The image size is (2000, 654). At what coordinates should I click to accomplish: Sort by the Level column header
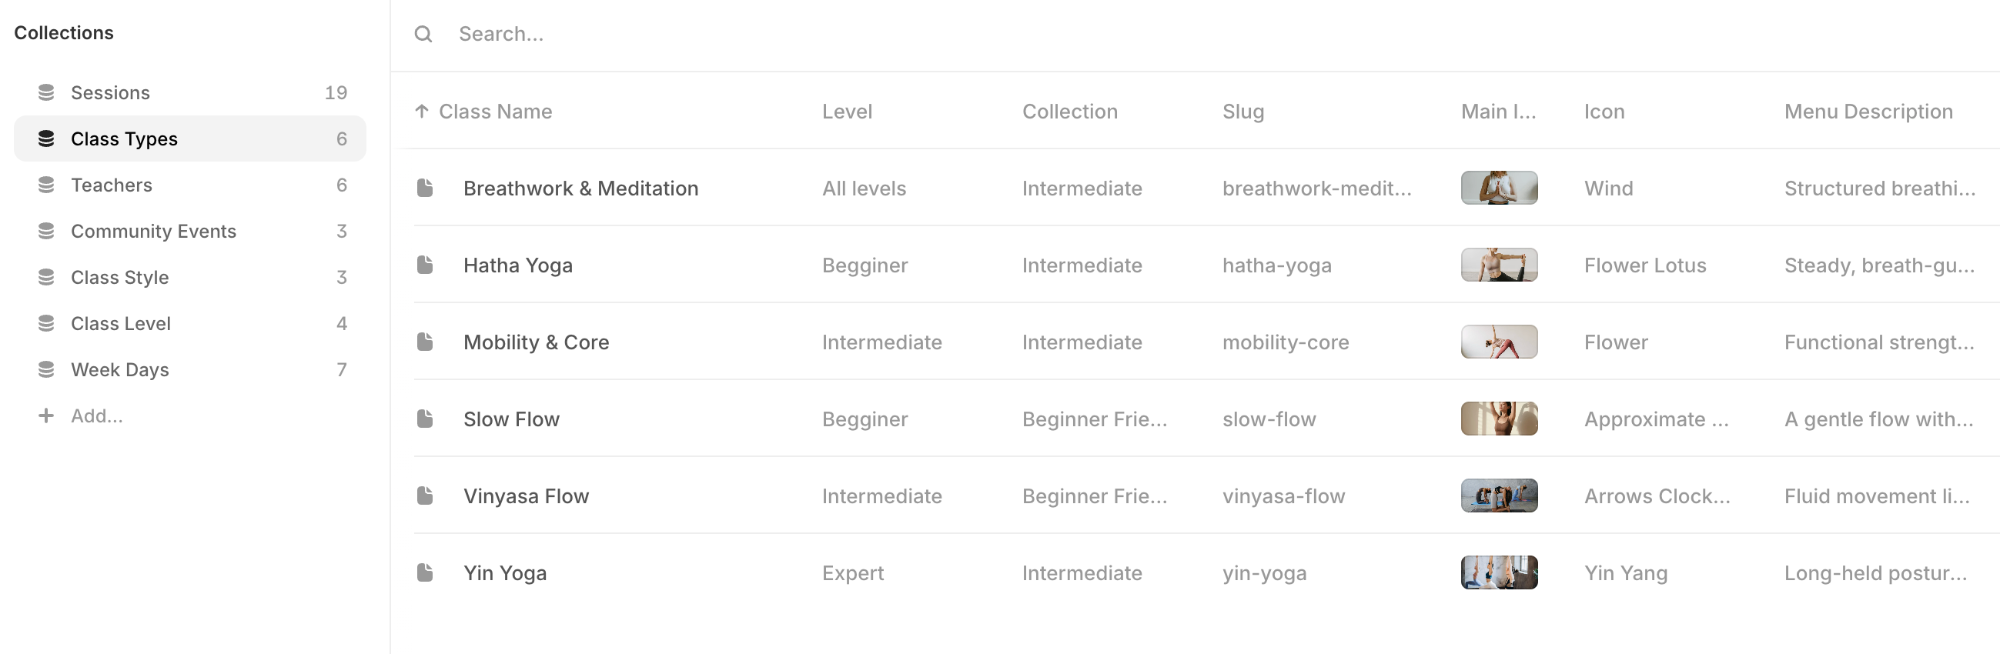(847, 112)
